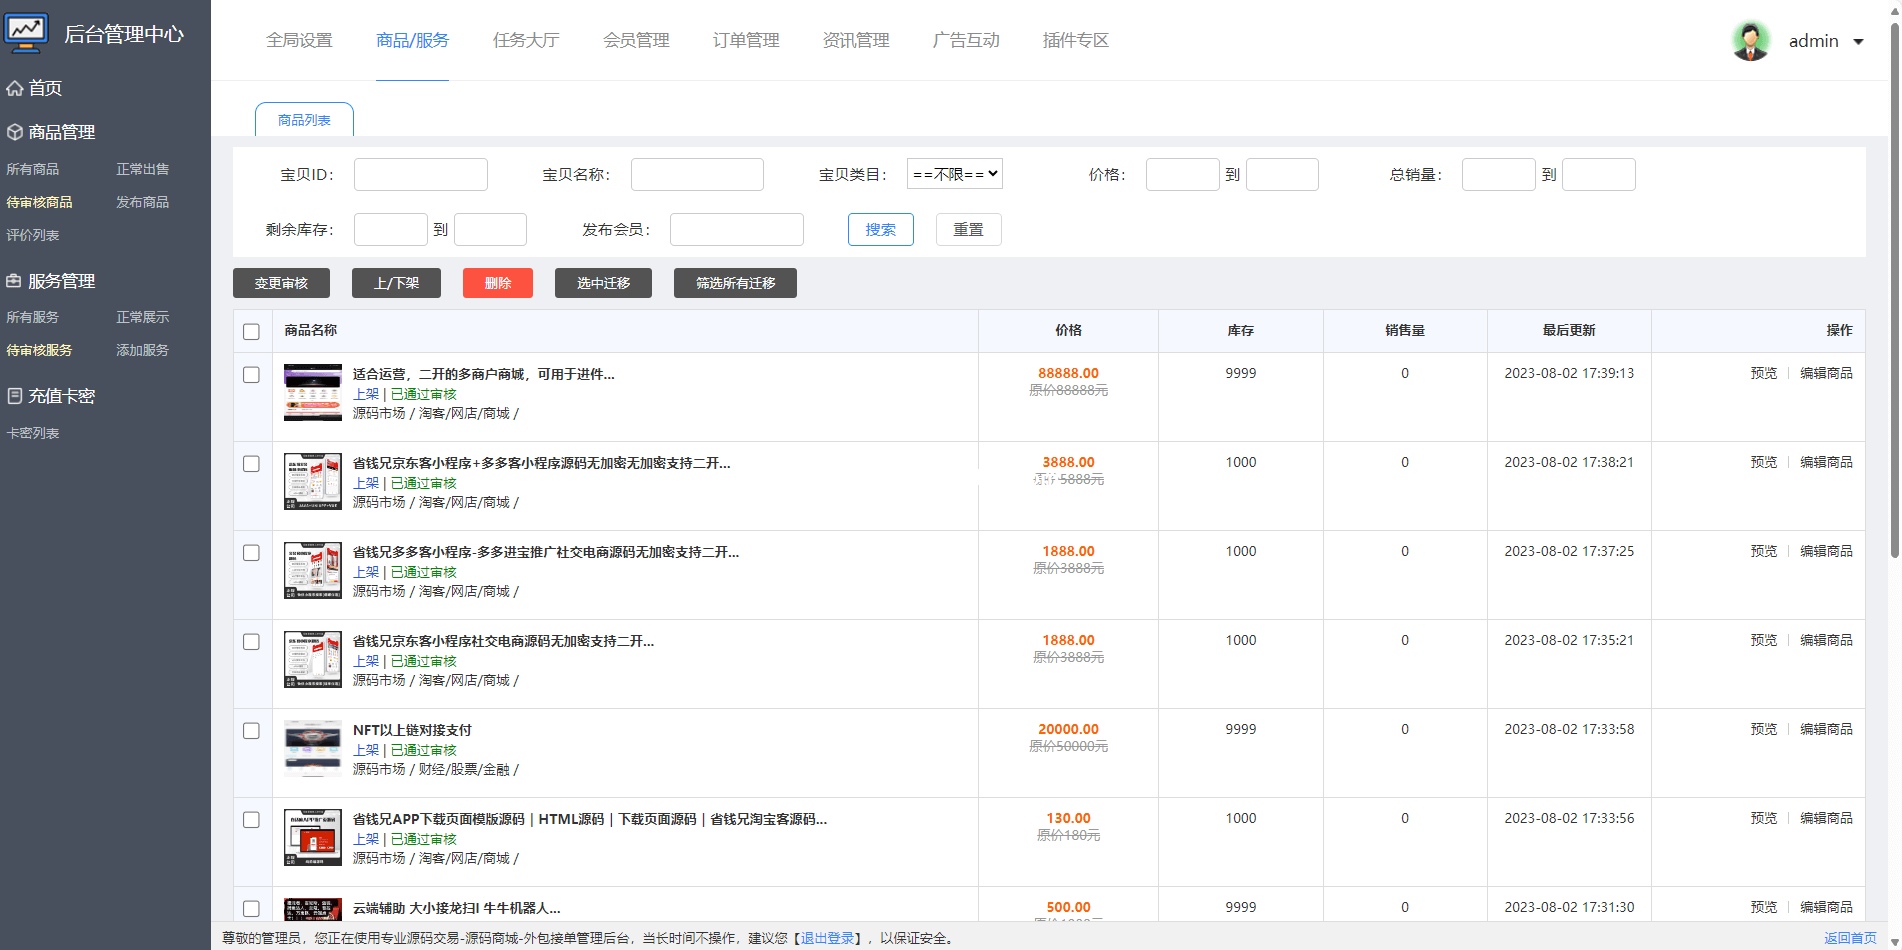Click the red 删除 delete button
Image resolution: width=1902 pixels, height=950 pixels.
point(497,283)
